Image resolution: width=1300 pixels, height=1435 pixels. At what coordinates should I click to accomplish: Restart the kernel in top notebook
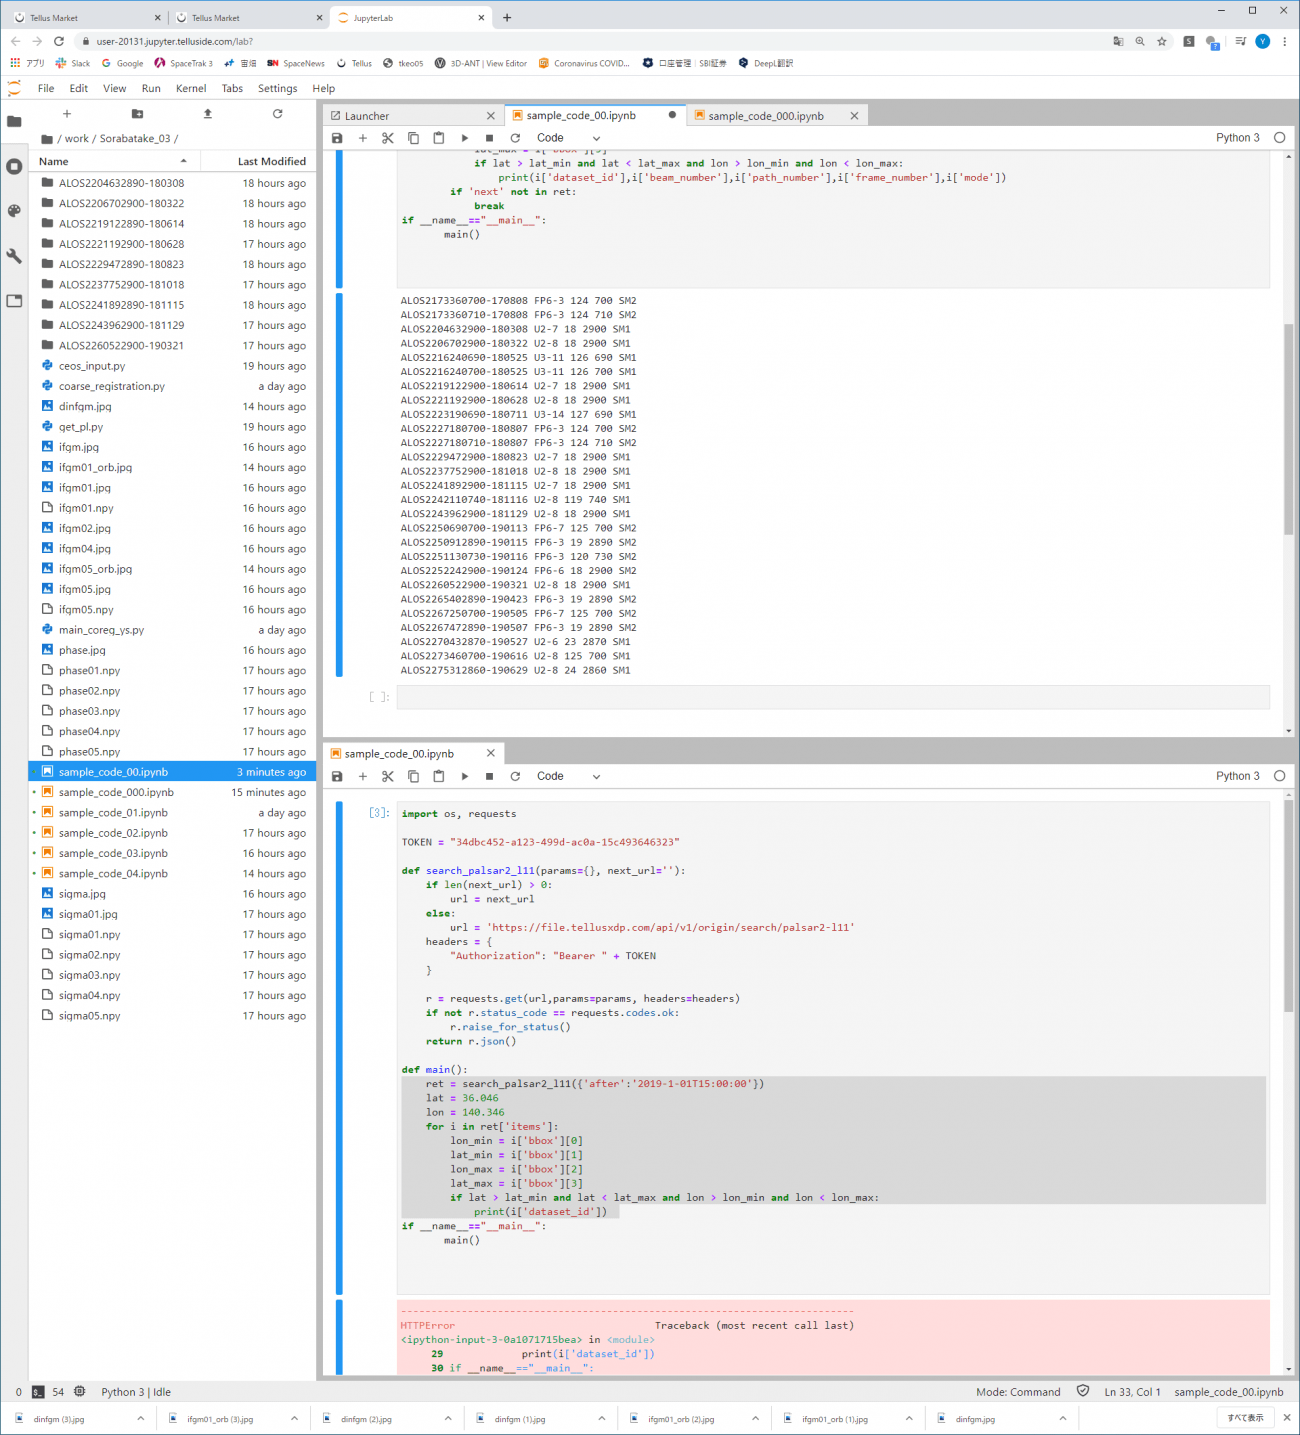tap(515, 138)
